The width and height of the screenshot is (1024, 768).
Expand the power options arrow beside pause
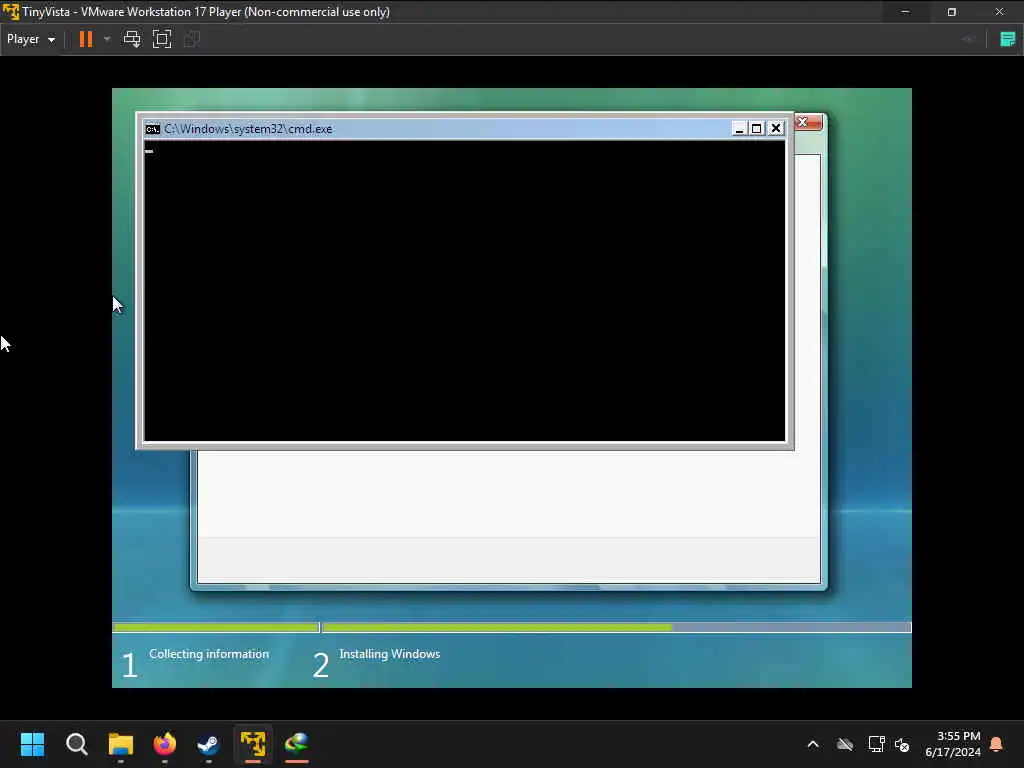tap(107, 39)
